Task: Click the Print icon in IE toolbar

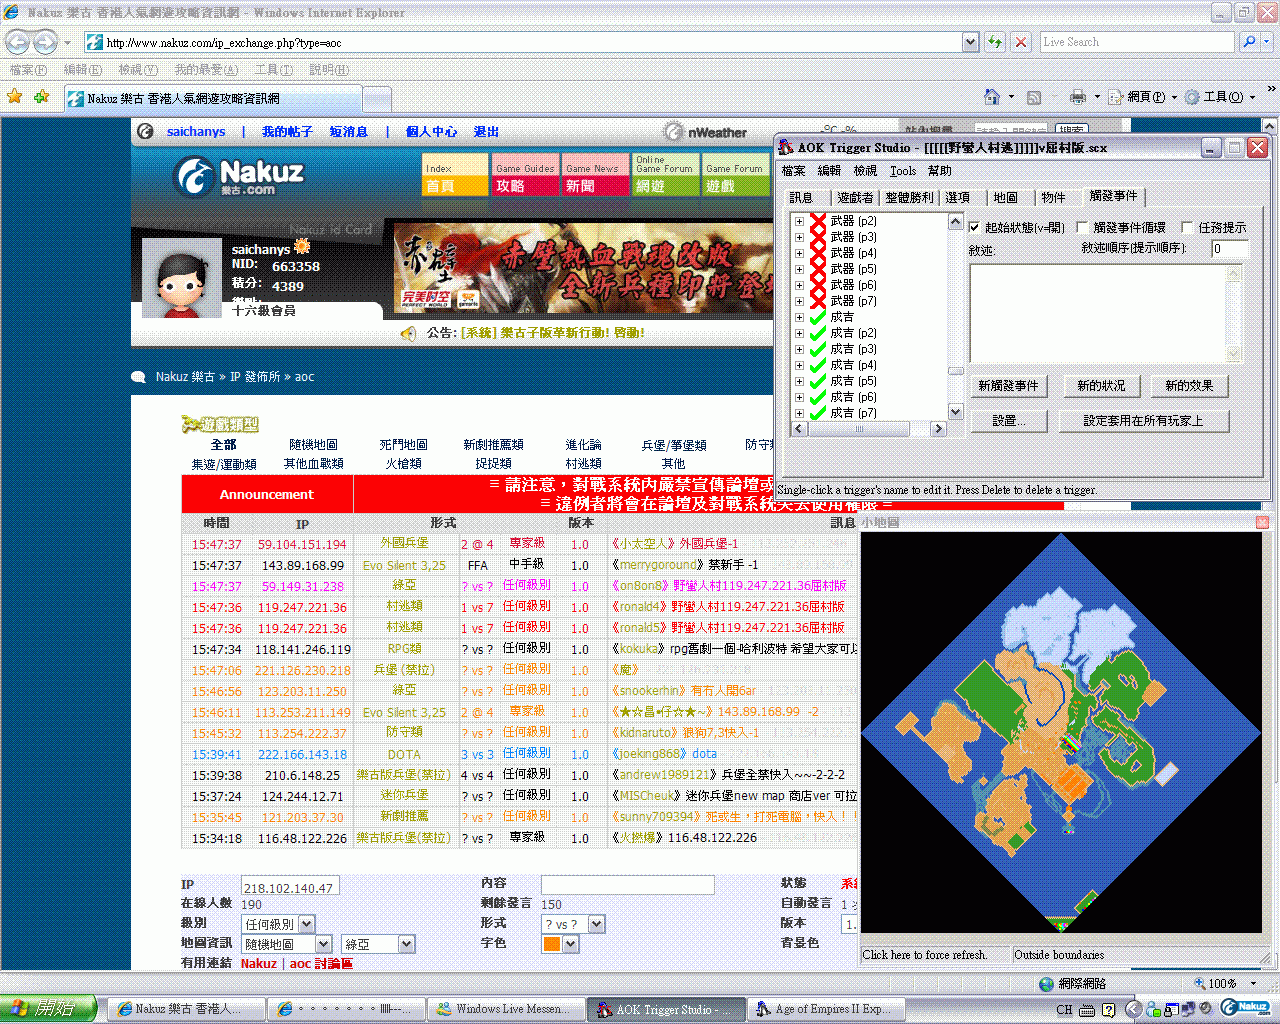Action: (1078, 97)
